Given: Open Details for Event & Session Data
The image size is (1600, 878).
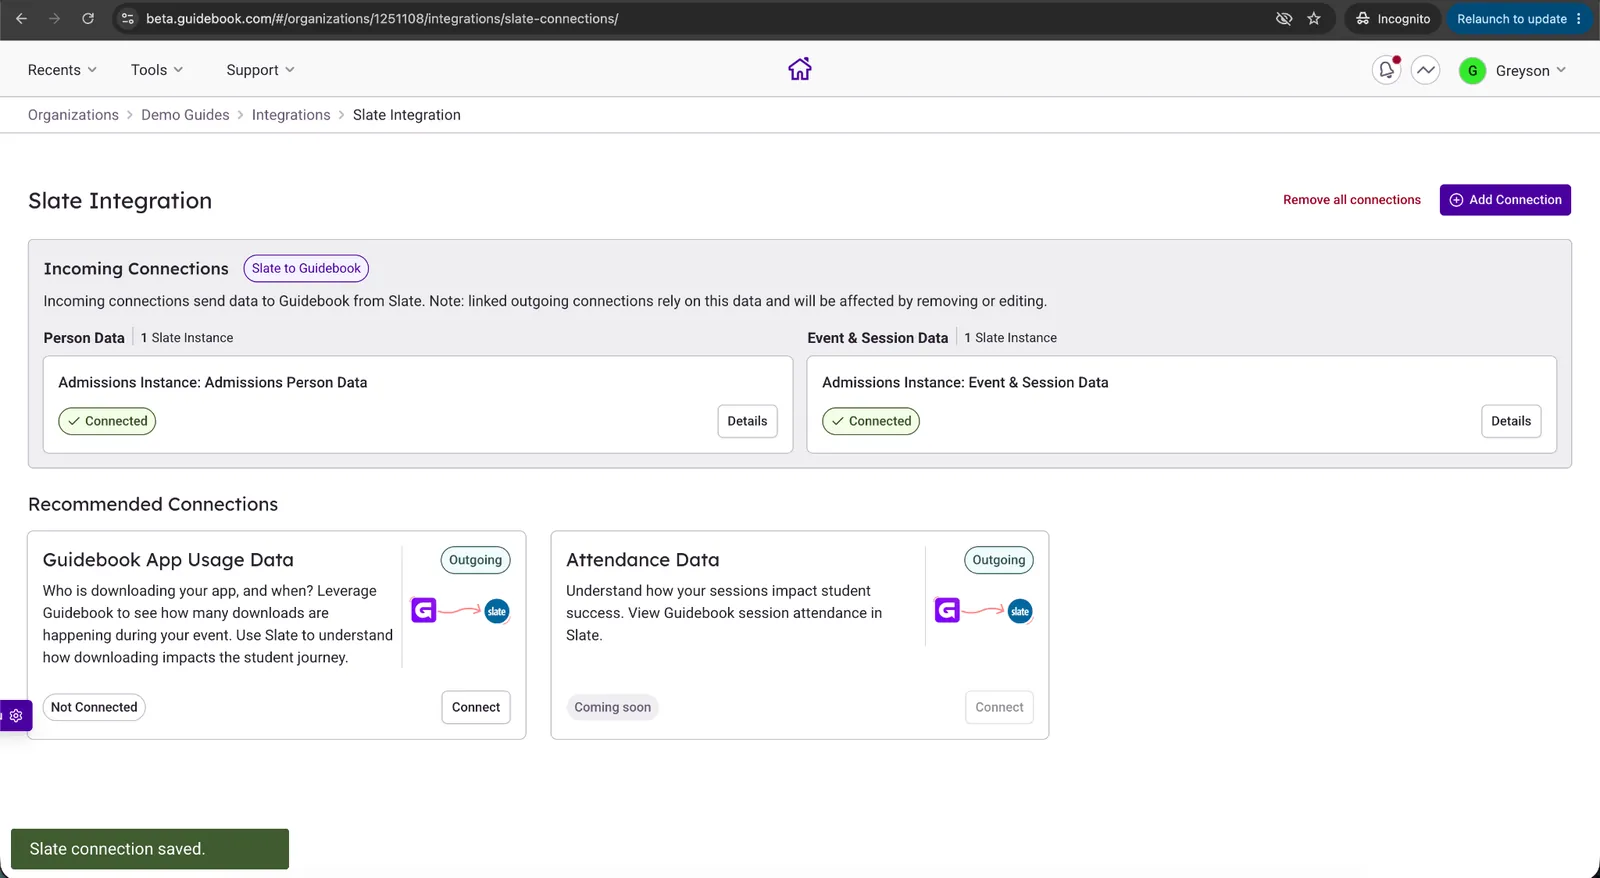Looking at the screenshot, I should tap(1511, 421).
